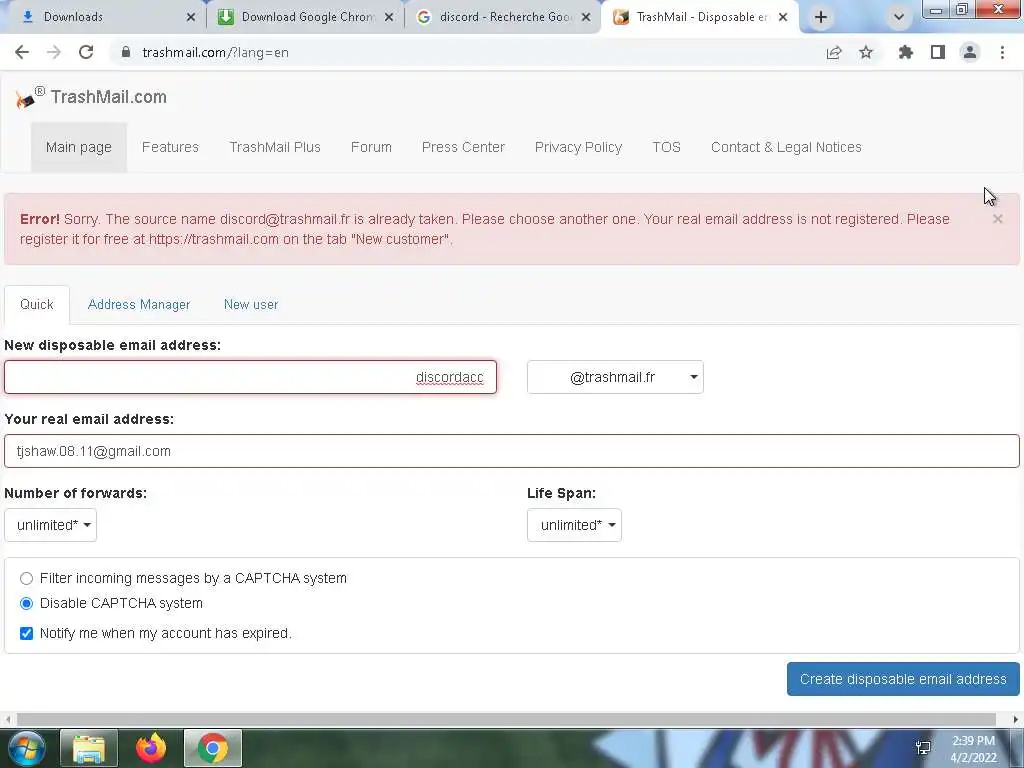Select Filter incoming messages by CAPTCHA
This screenshot has height=768, width=1024.
(x=26, y=579)
